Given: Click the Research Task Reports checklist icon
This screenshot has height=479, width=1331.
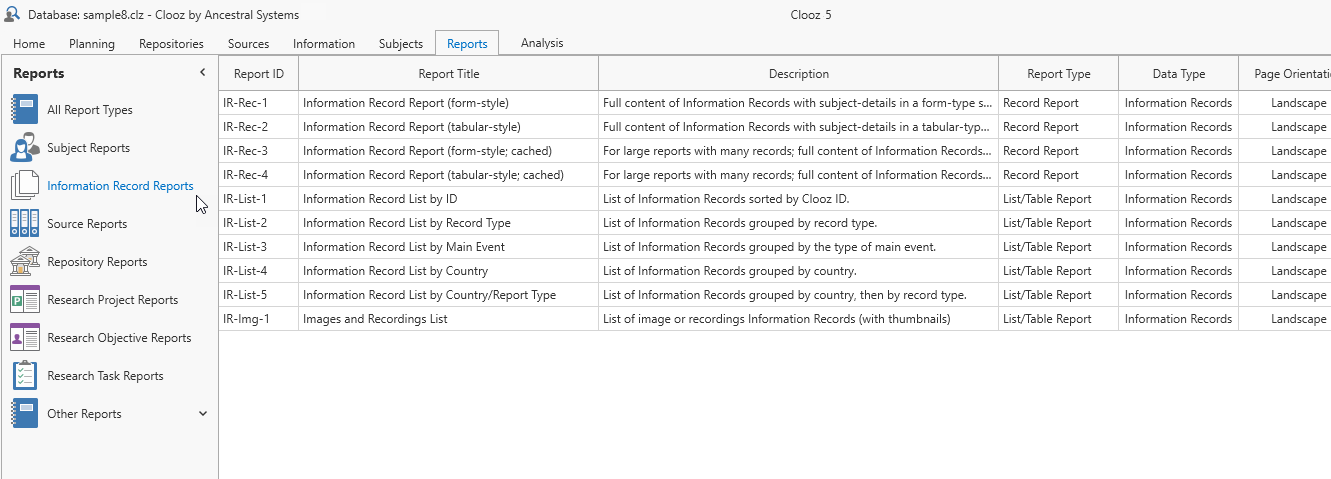Looking at the screenshot, I should coord(24,376).
